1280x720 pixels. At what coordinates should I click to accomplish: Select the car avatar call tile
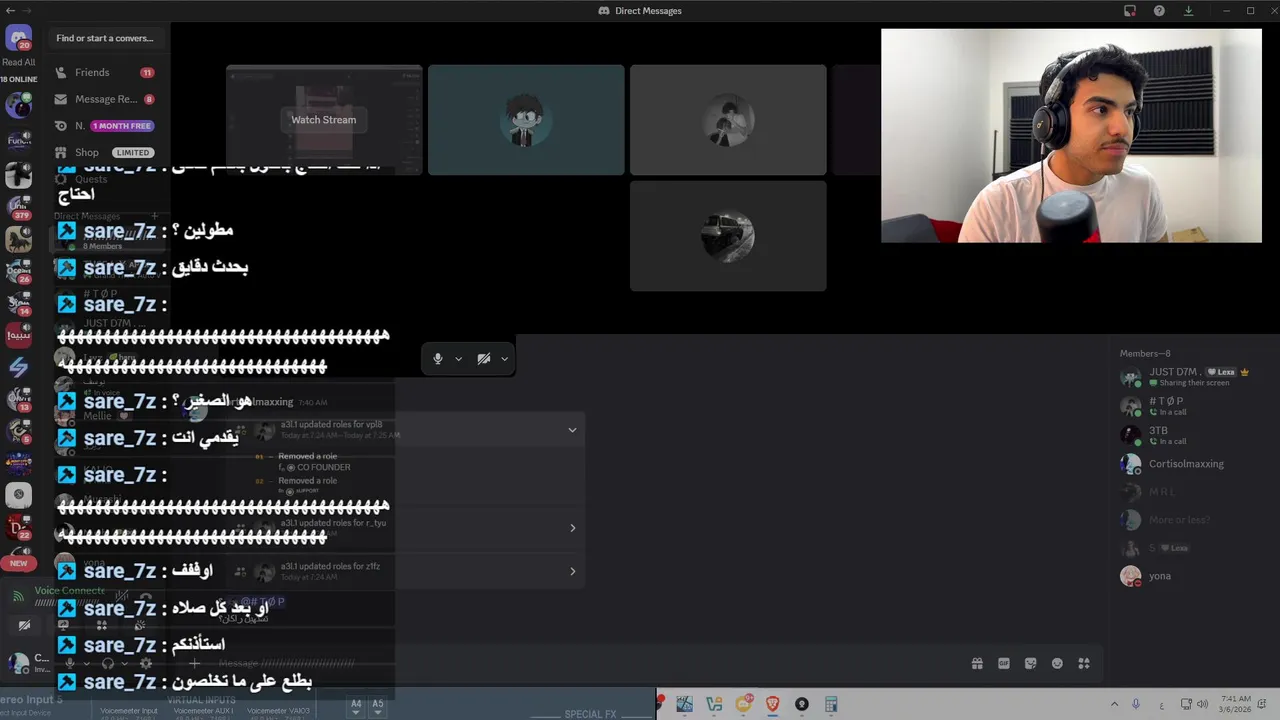pos(728,236)
